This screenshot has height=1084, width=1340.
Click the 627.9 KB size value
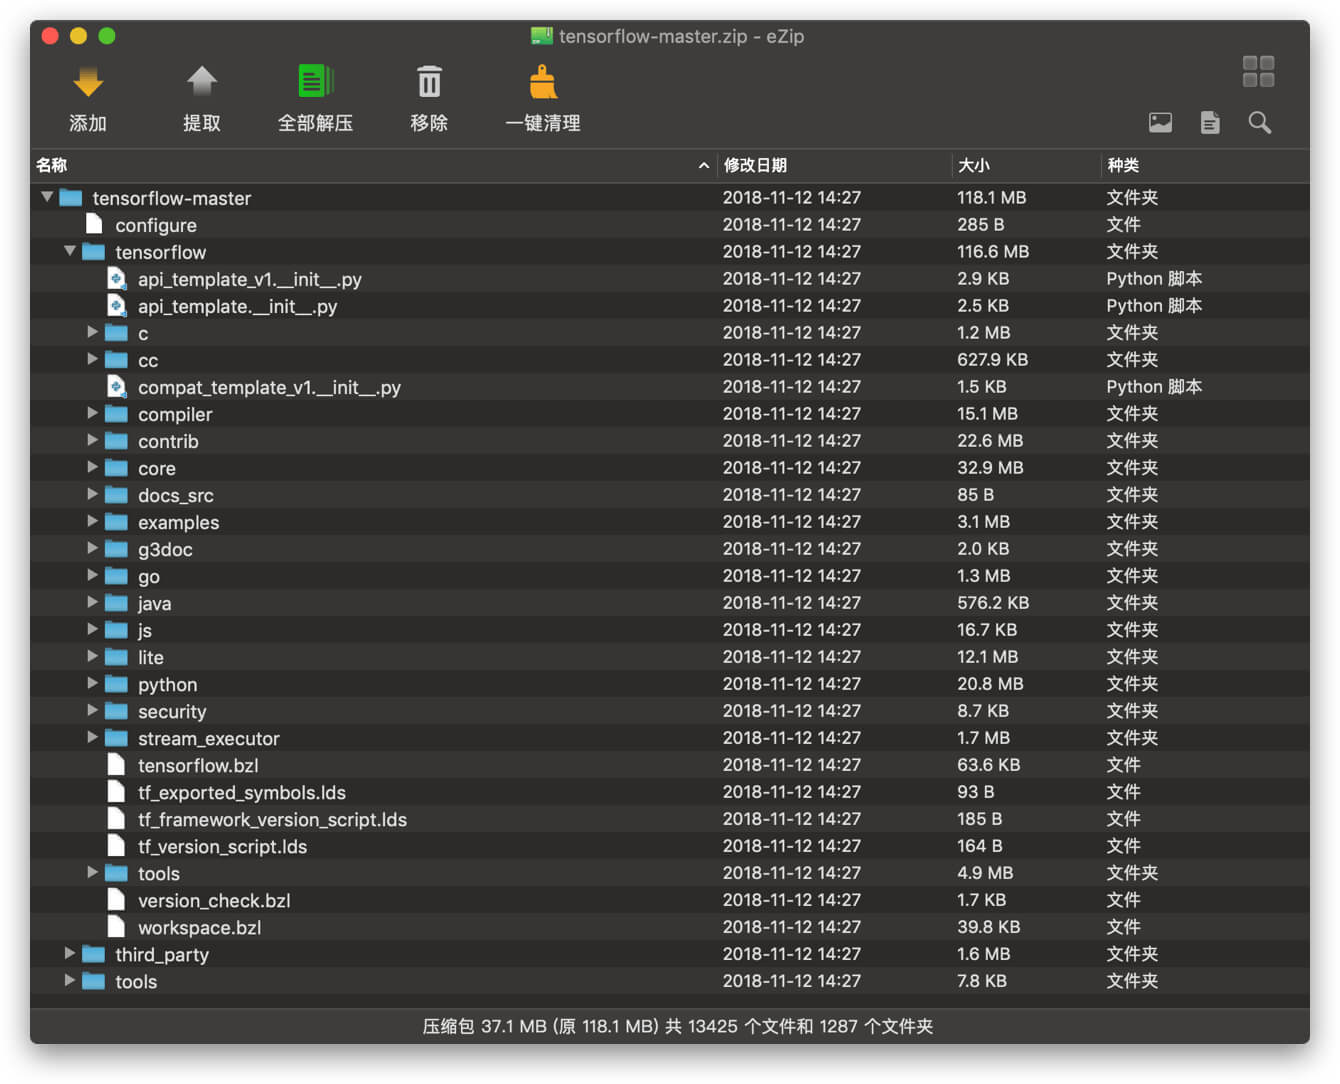(x=993, y=359)
